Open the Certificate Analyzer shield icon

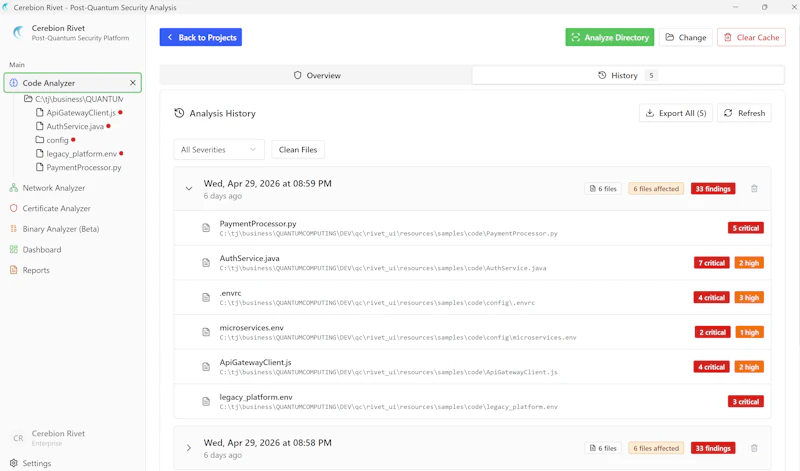pyautogui.click(x=14, y=208)
